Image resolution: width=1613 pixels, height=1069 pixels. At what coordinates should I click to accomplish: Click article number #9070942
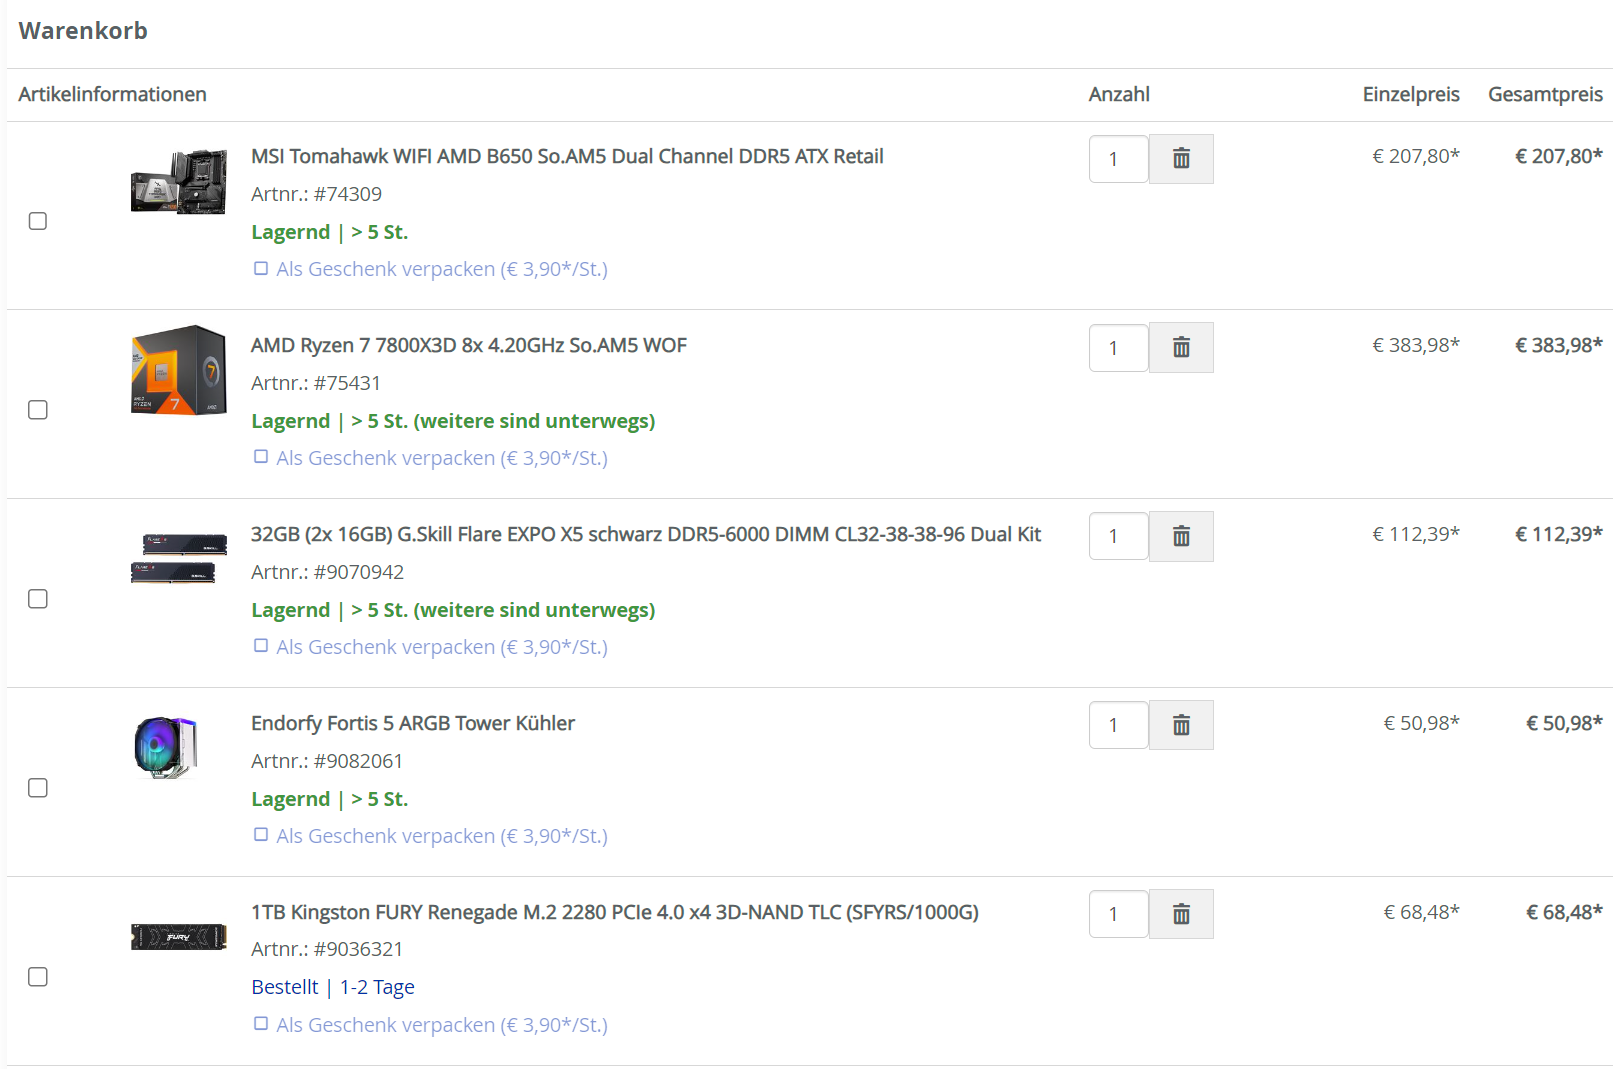tap(359, 572)
